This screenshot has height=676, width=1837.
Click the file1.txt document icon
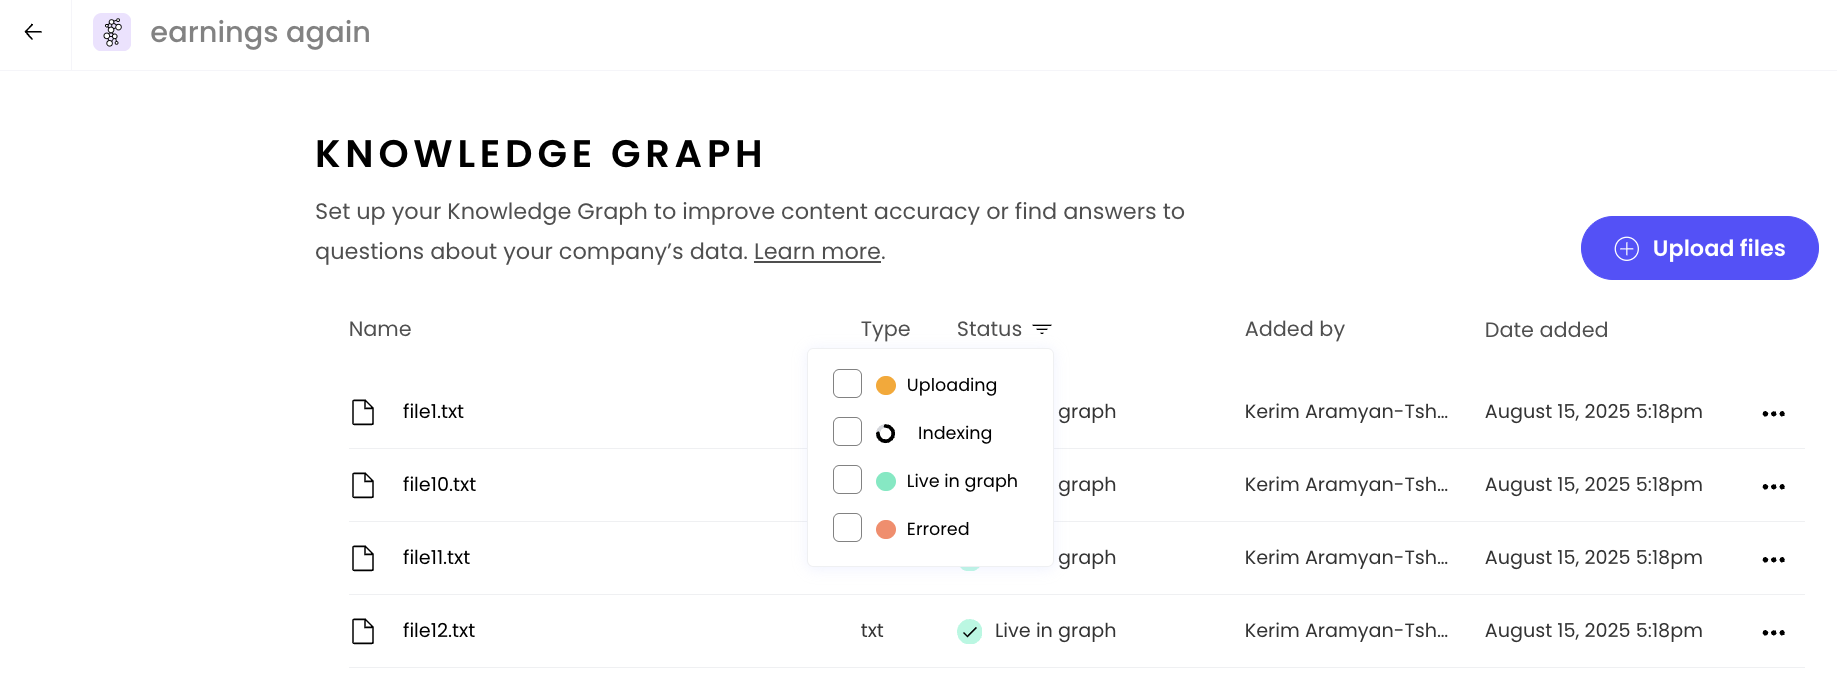(363, 412)
